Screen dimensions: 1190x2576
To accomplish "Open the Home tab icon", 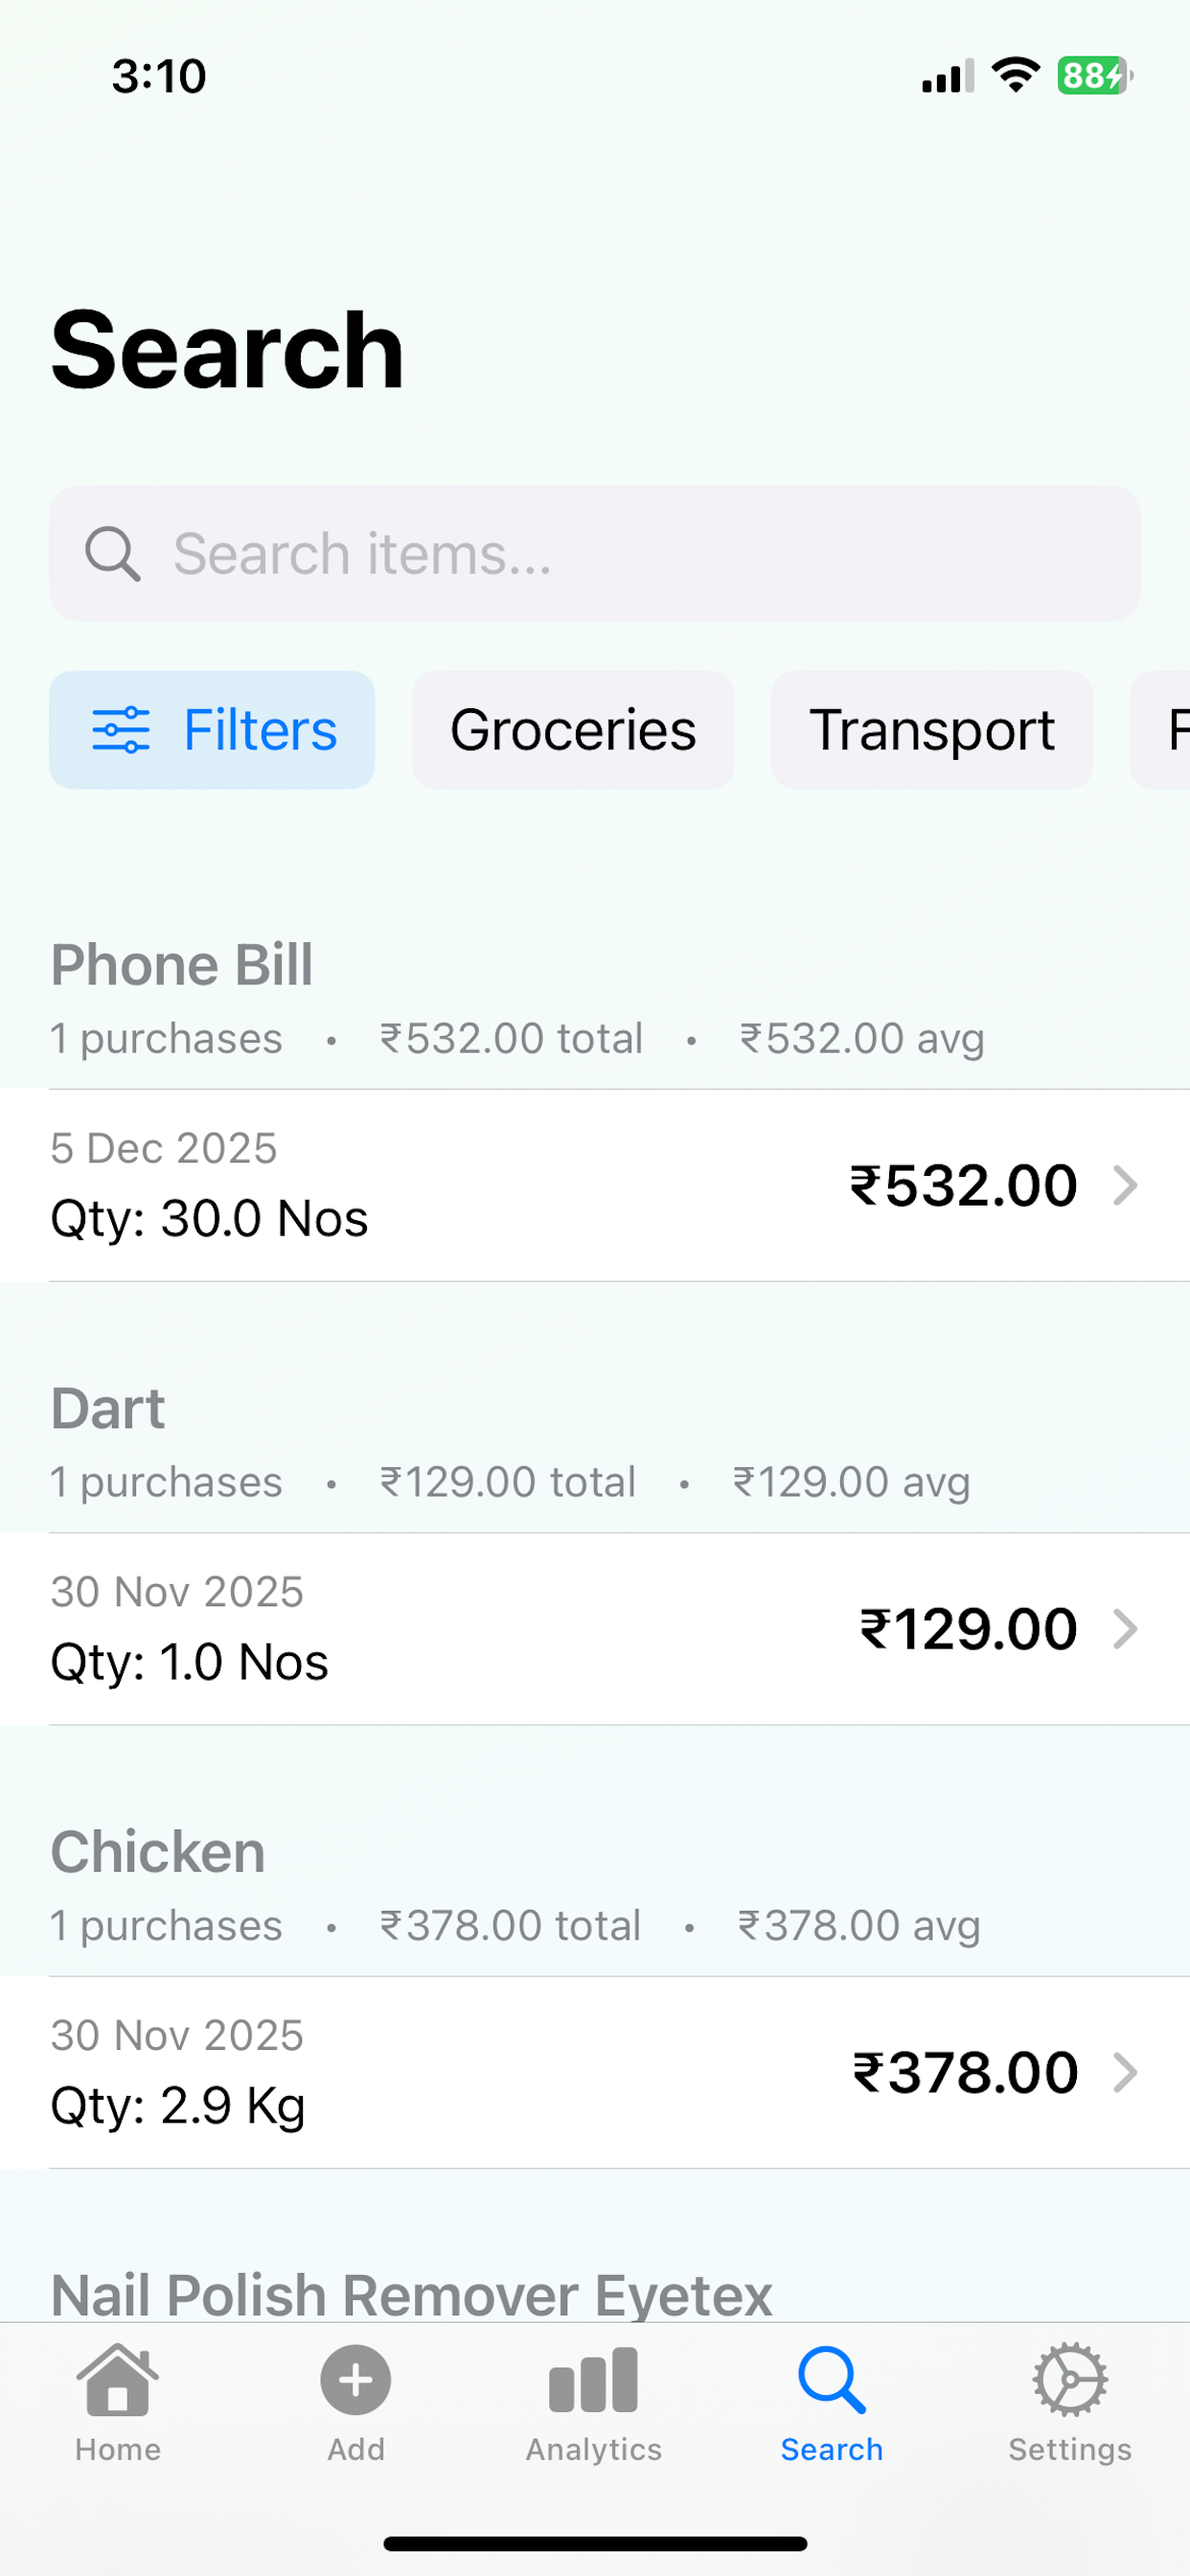I will tap(118, 2379).
